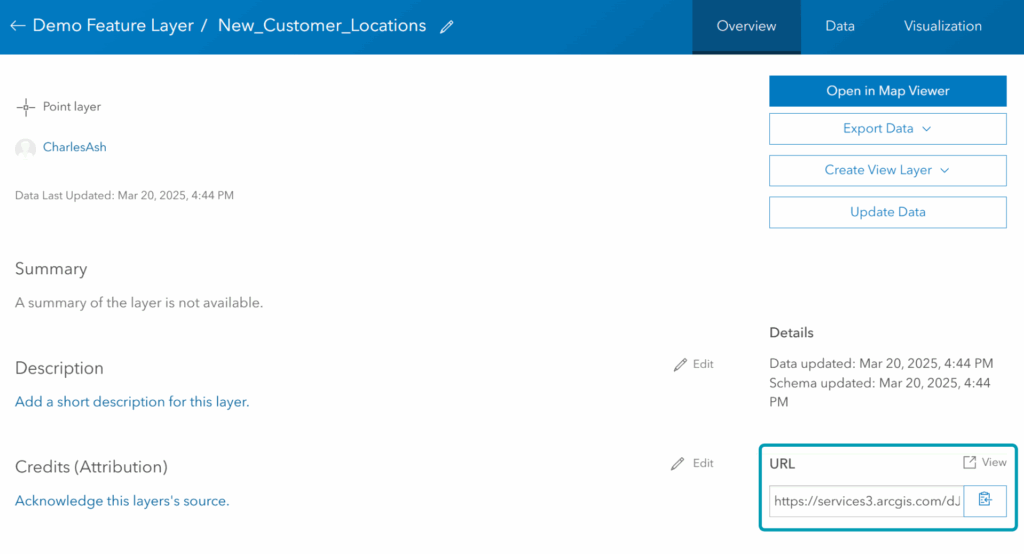This screenshot has width=1024, height=554.
Task: Click the back arrow beside Demo Feature Layer
Action: coord(18,26)
